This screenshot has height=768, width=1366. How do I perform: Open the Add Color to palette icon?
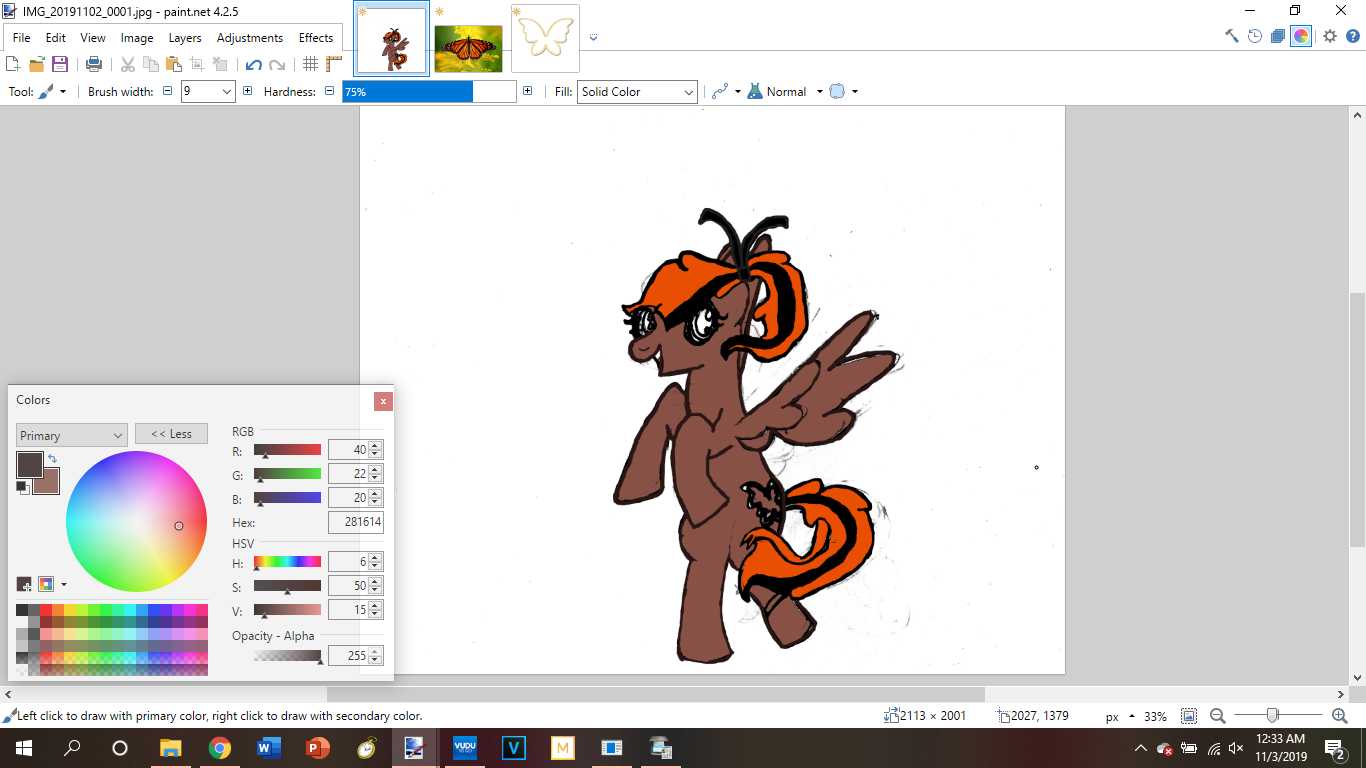click(24, 584)
